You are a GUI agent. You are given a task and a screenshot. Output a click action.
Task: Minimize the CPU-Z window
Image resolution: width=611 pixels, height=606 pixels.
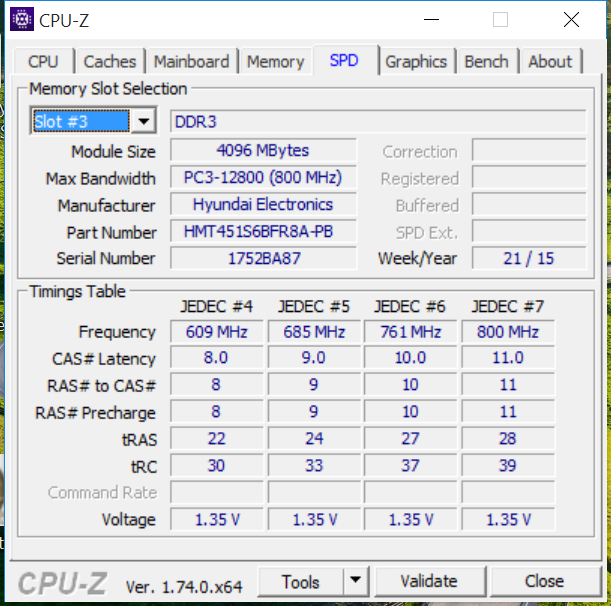click(x=431, y=19)
